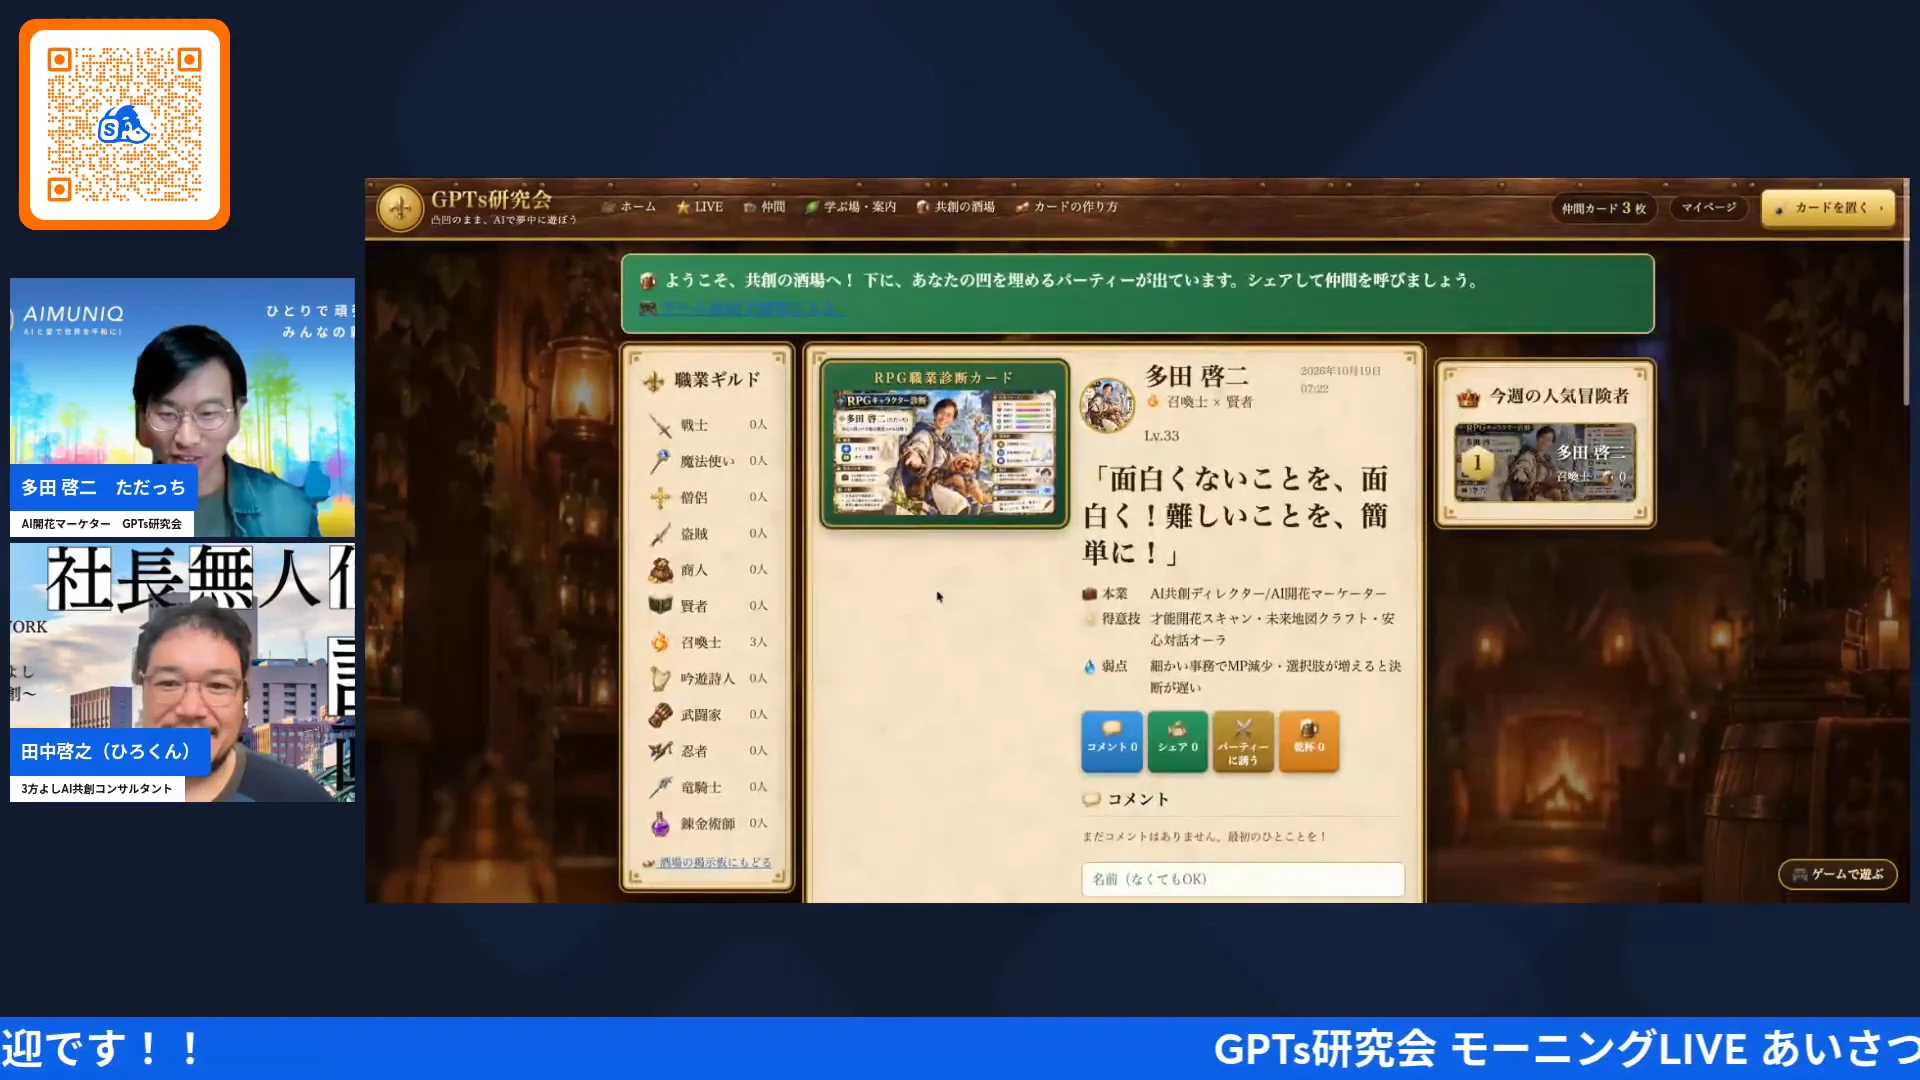Select the 賢者 book icon

(660, 606)
